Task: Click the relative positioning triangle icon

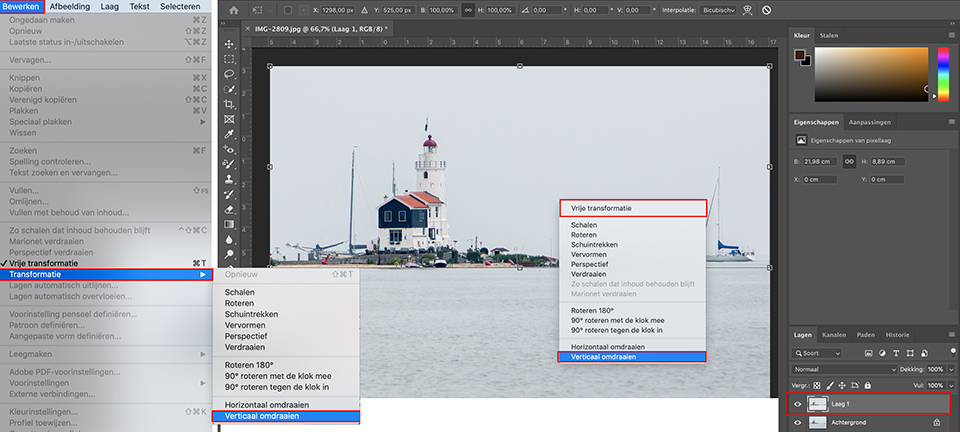Action: coord(365,10)
